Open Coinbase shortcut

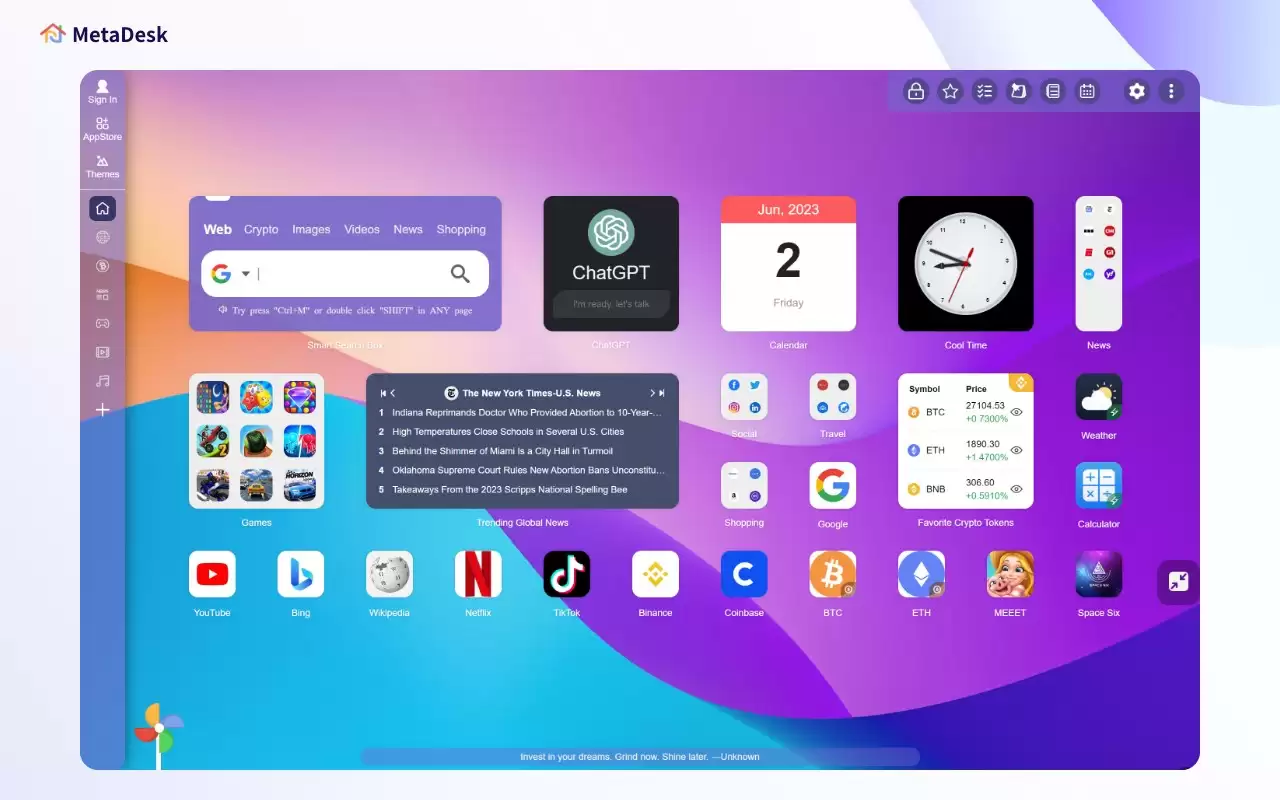tap(744, 574)
